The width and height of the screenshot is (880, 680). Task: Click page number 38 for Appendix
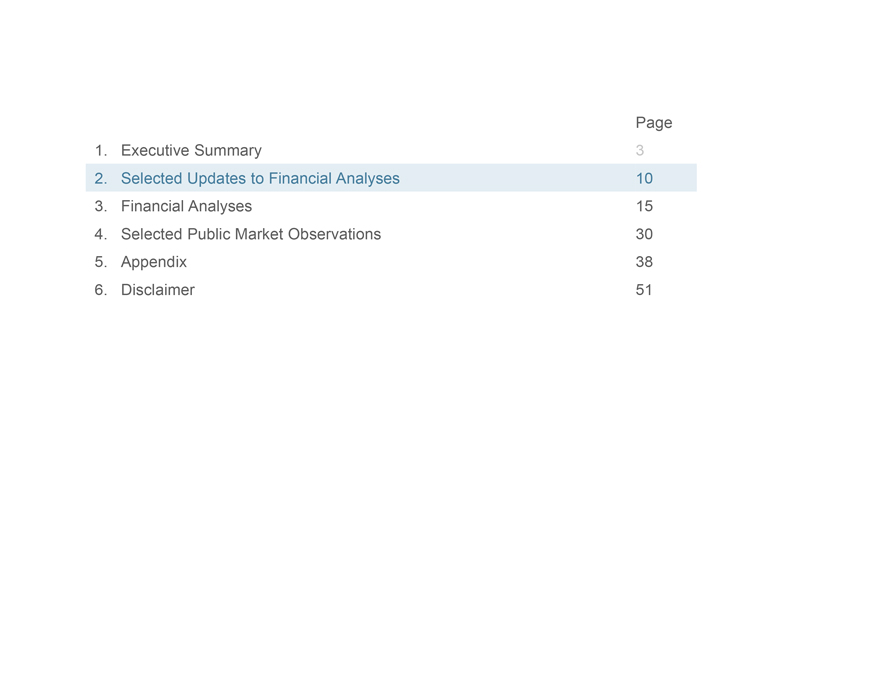644,262
